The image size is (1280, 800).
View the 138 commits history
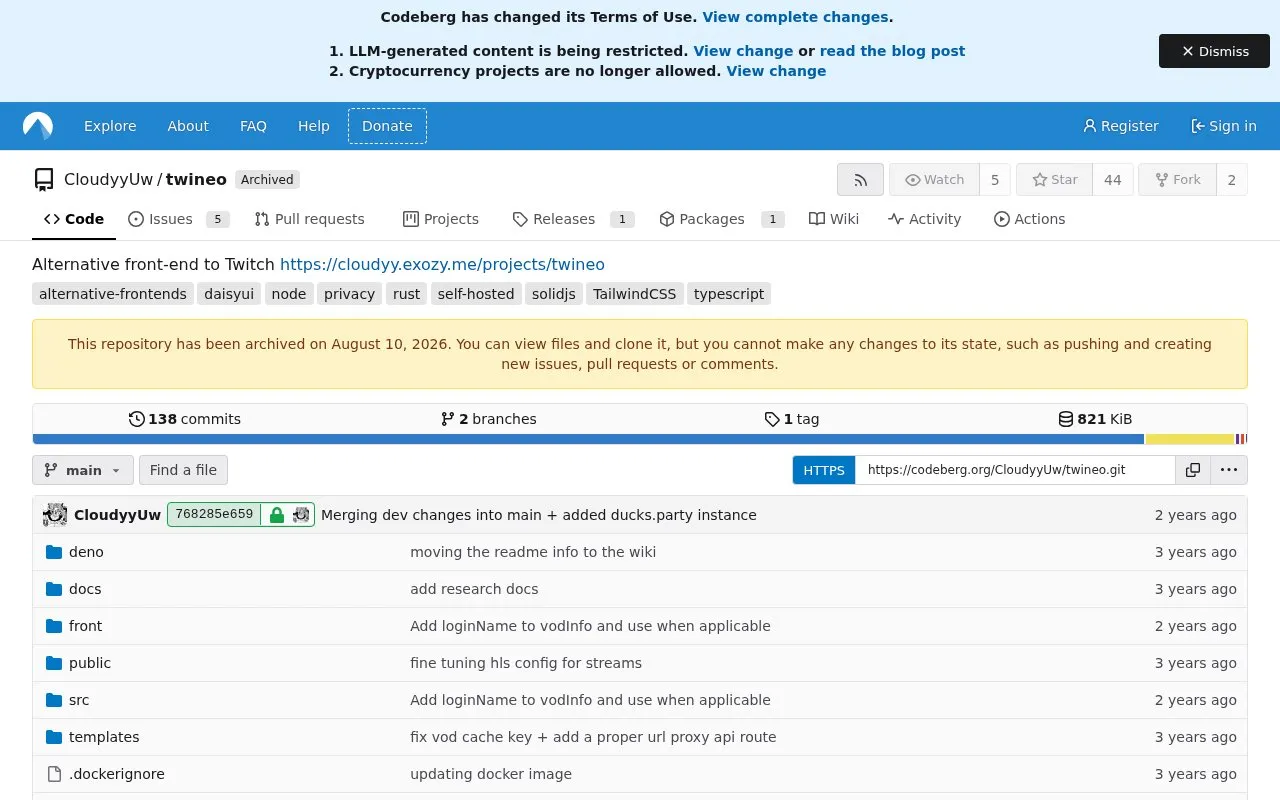point(185,419)
